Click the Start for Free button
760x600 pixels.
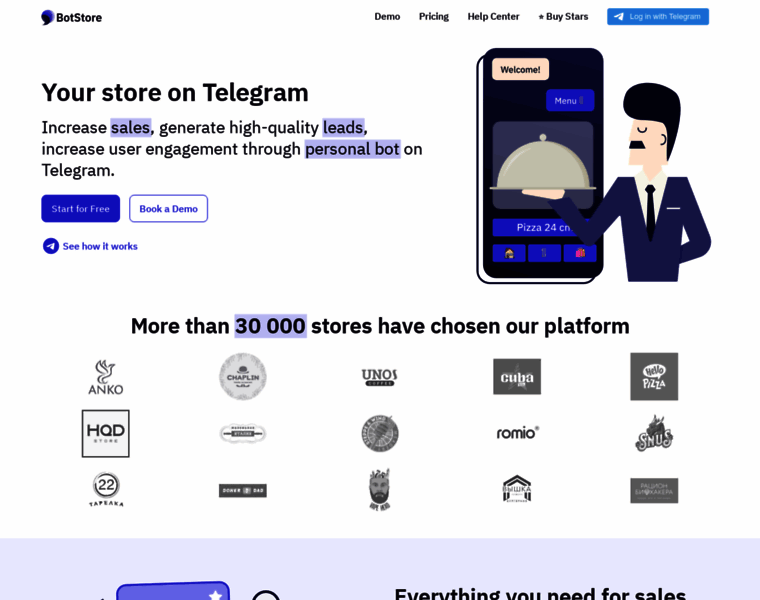coord(80,208)
